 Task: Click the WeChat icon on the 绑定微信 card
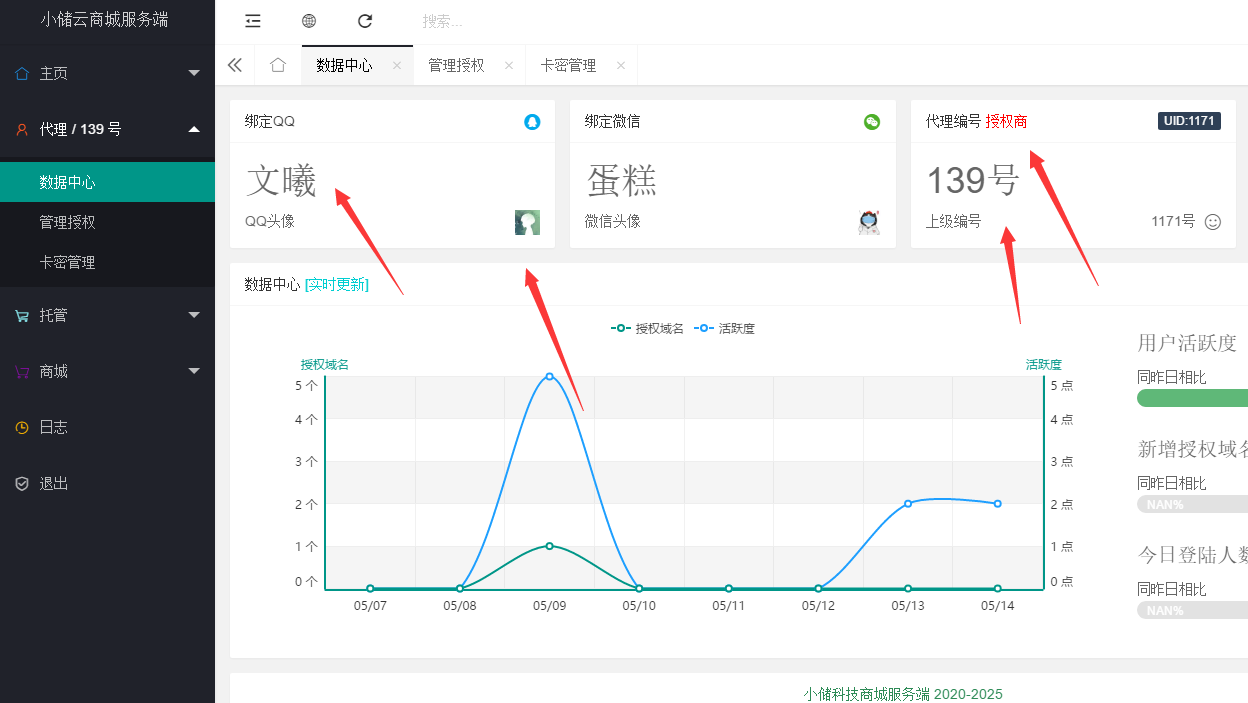pos(871,121)
